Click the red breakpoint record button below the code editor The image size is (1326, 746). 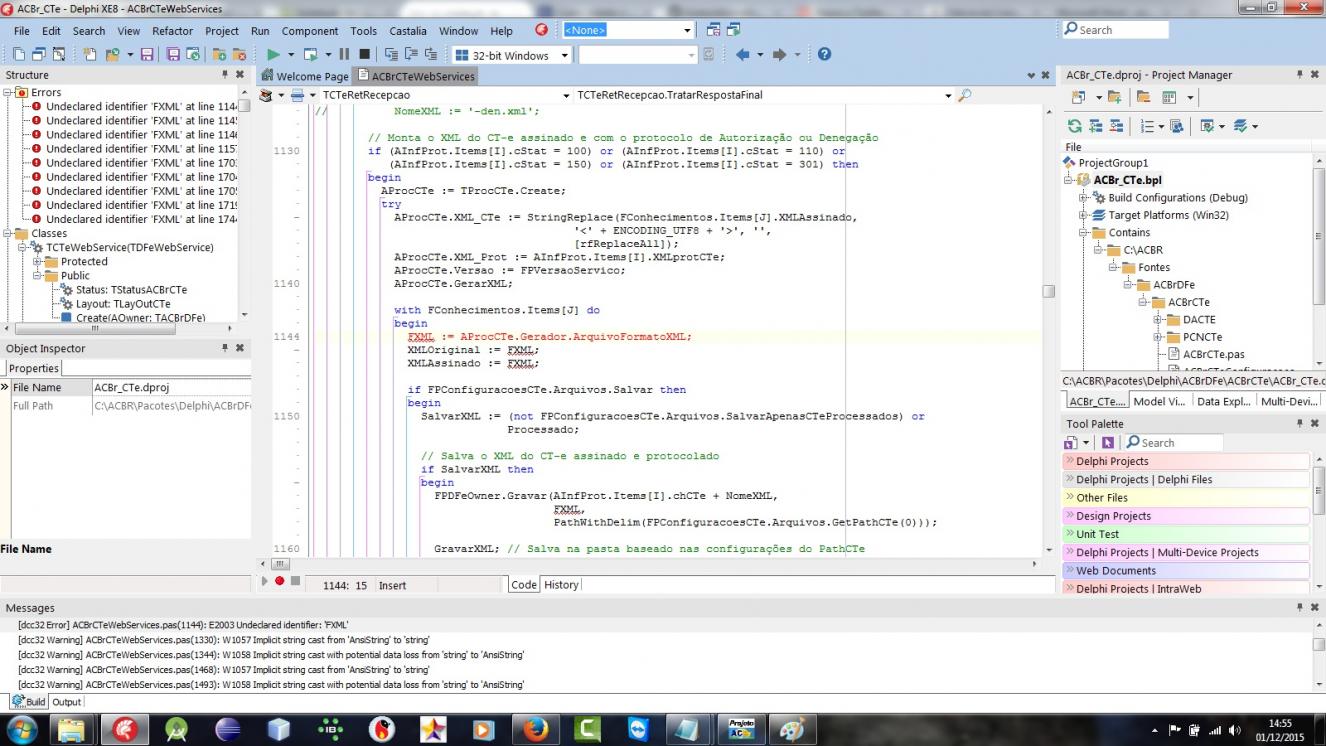[280, 581]
